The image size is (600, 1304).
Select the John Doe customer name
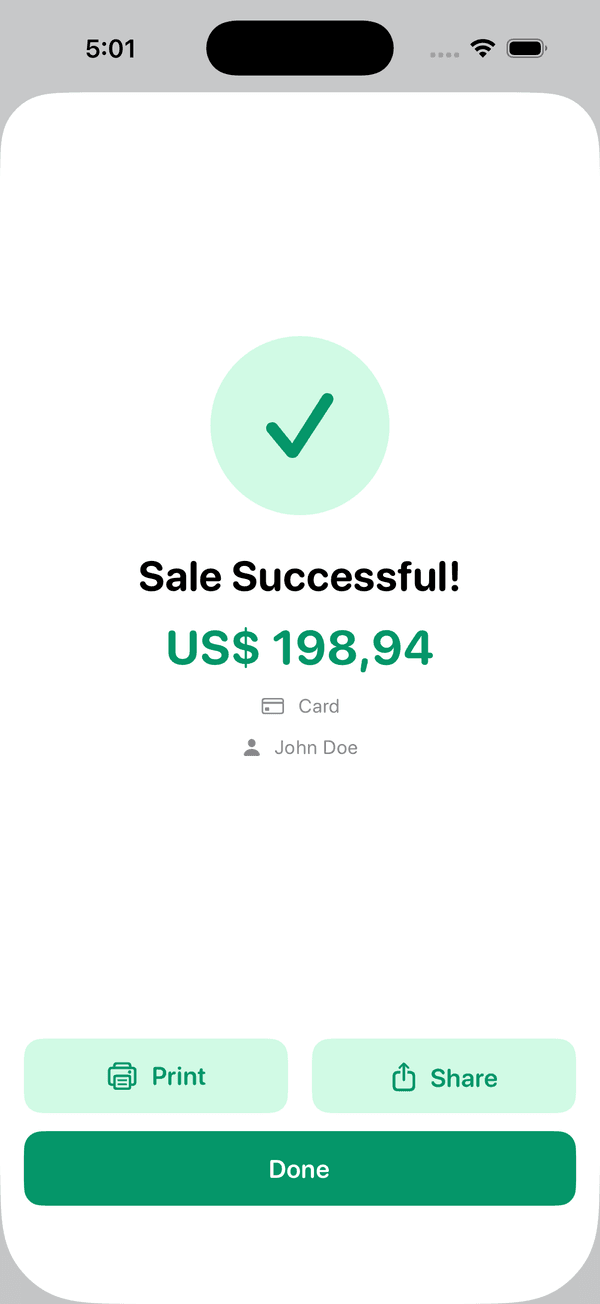316,748
